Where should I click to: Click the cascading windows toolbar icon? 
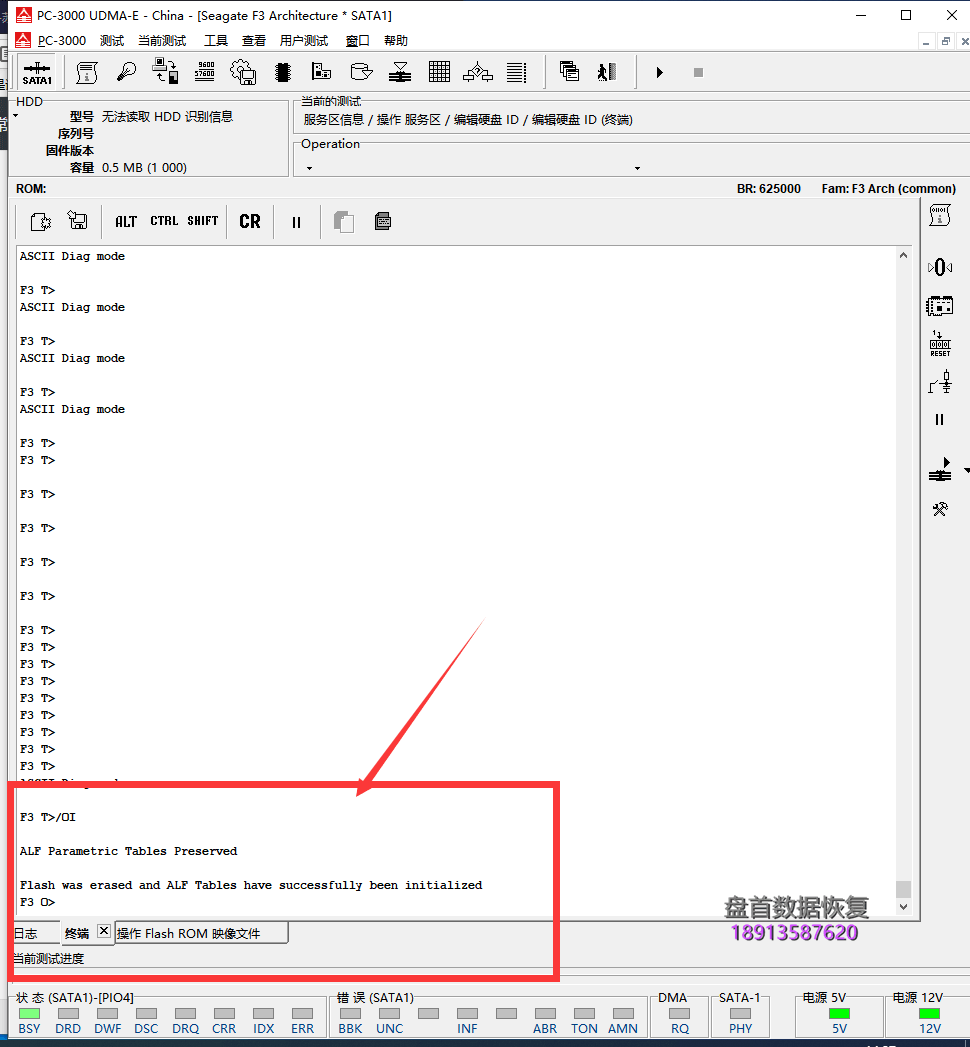(x=569, y=71)
